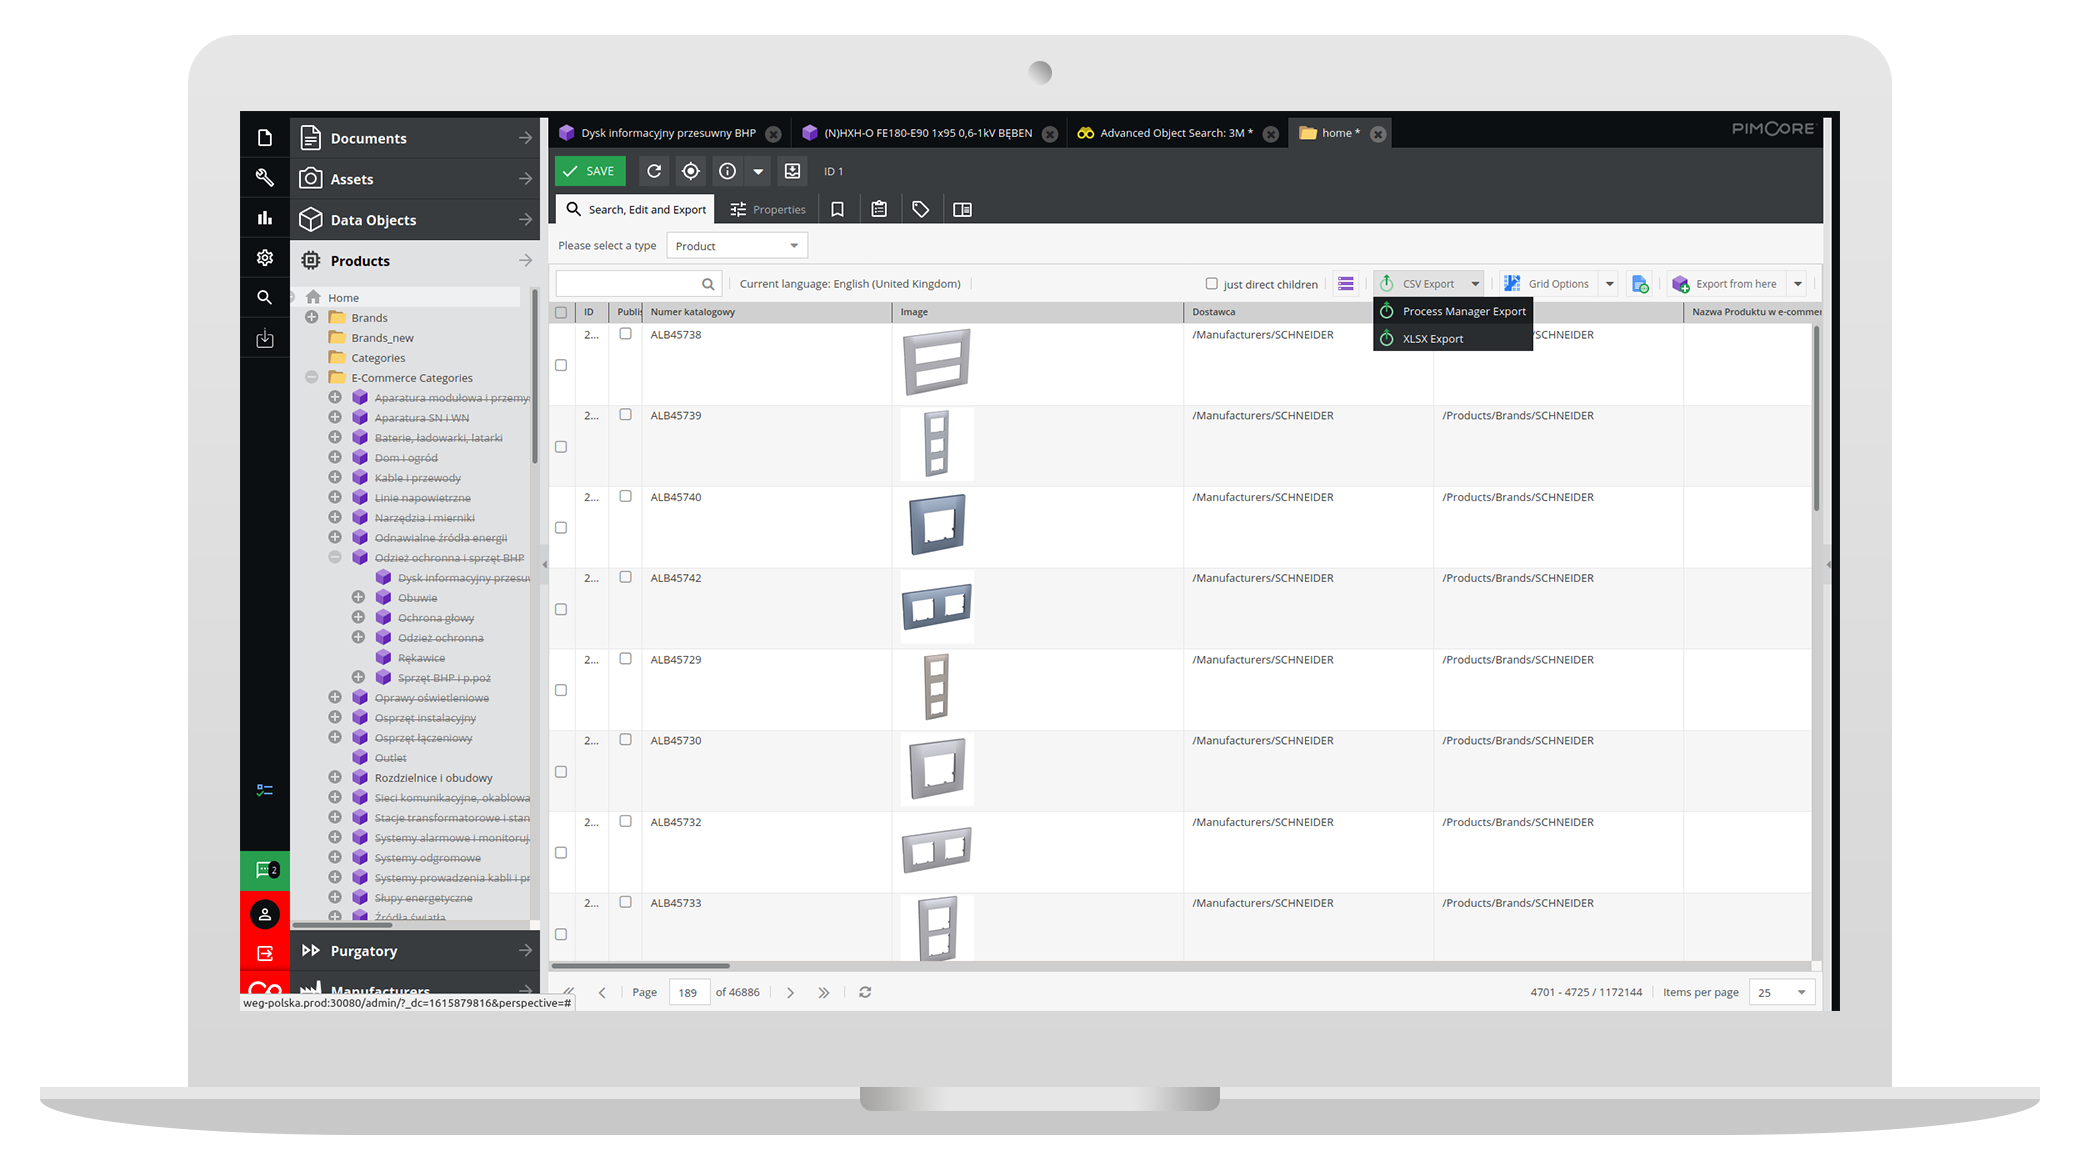Open the Product type dropdown
2080x1170 pixels.
(737, 246)
